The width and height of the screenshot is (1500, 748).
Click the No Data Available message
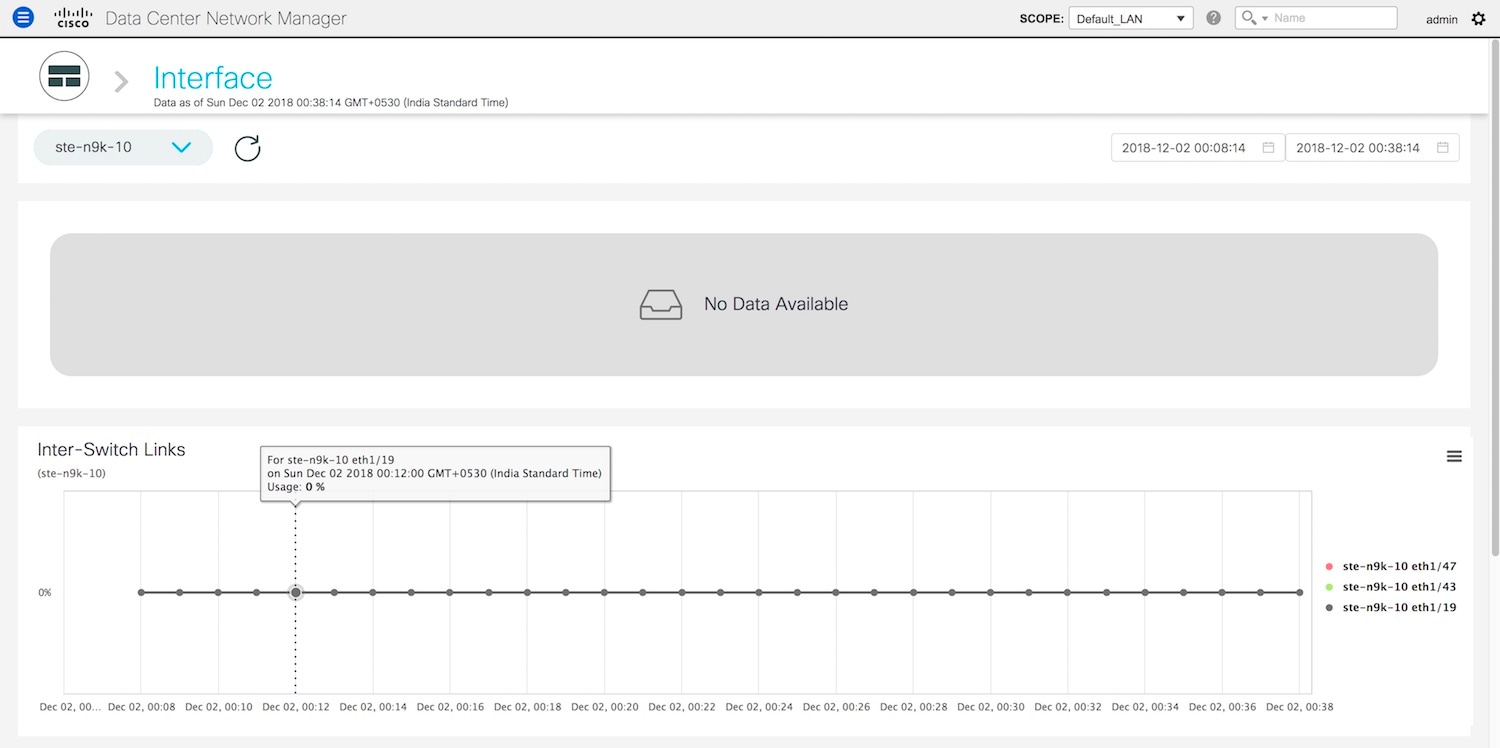[776, 304]
